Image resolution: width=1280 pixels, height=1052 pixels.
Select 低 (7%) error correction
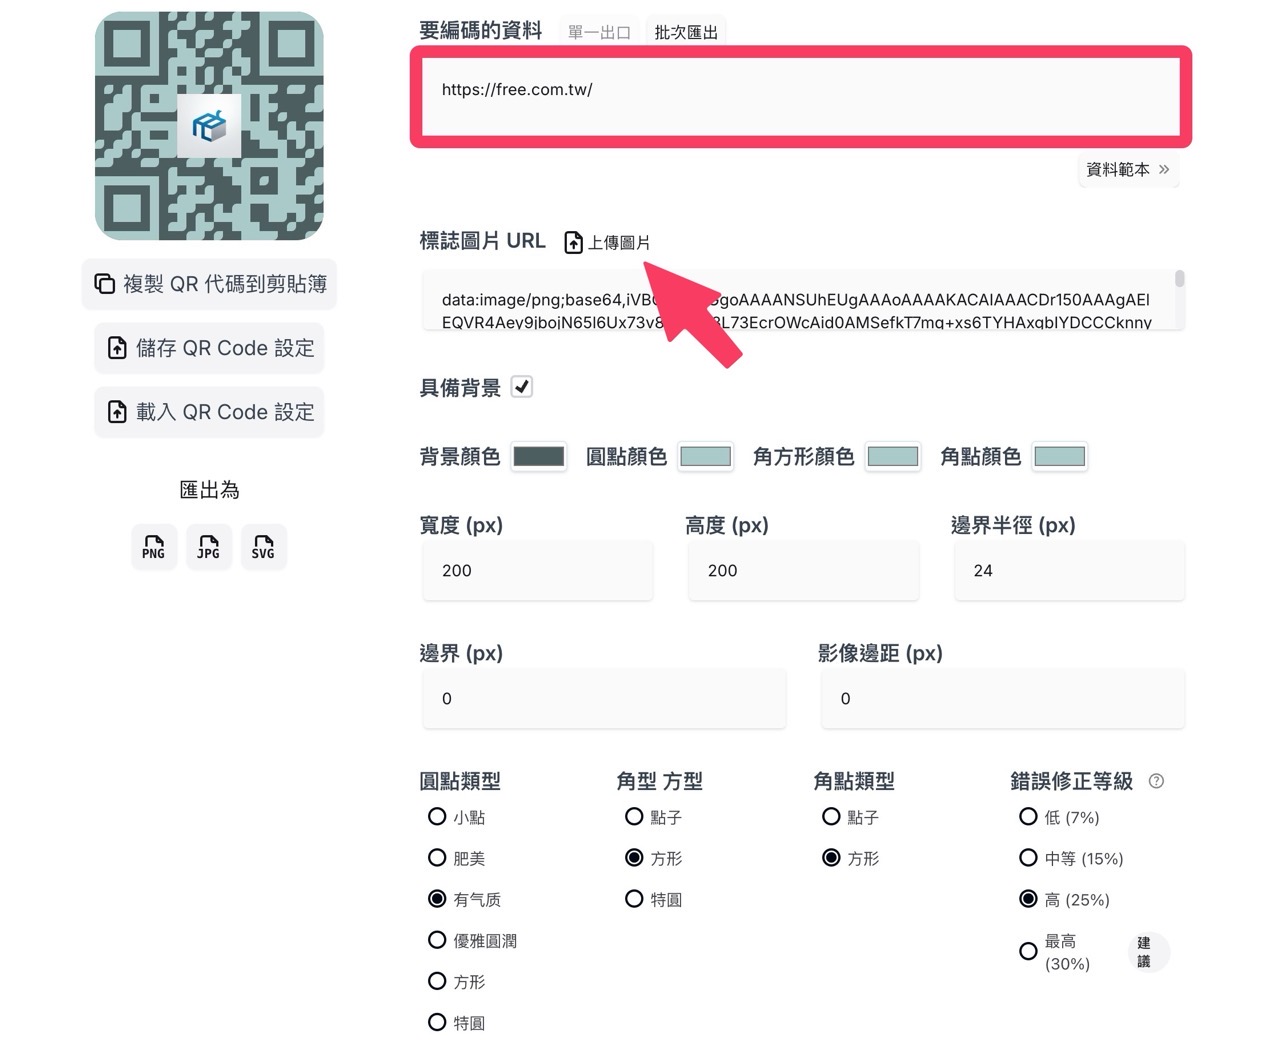coord(1028,817)
